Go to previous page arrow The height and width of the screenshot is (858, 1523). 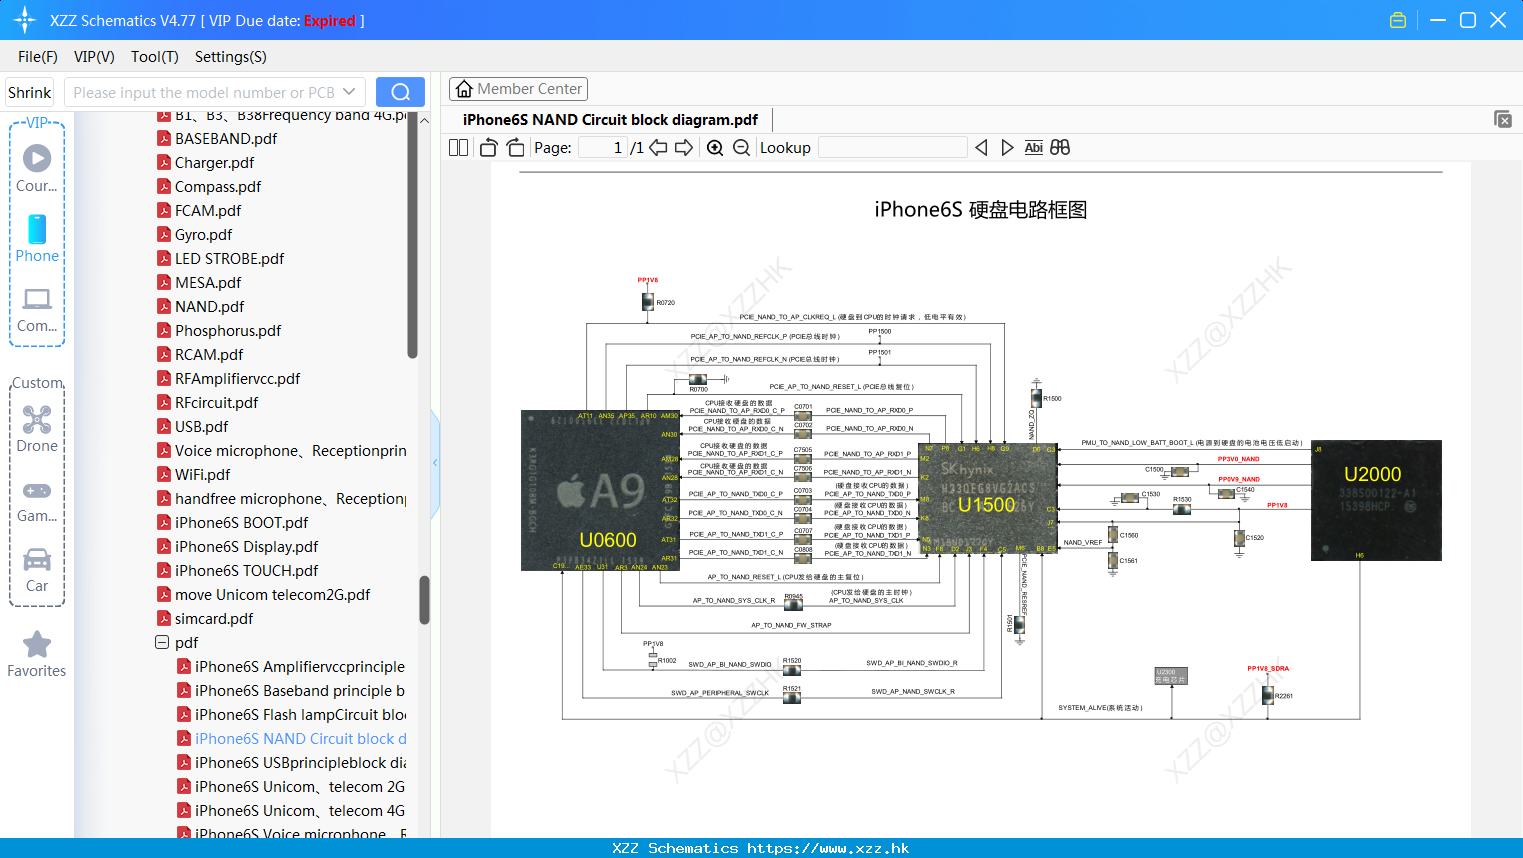pyautogui.click(x=658, y=147)
